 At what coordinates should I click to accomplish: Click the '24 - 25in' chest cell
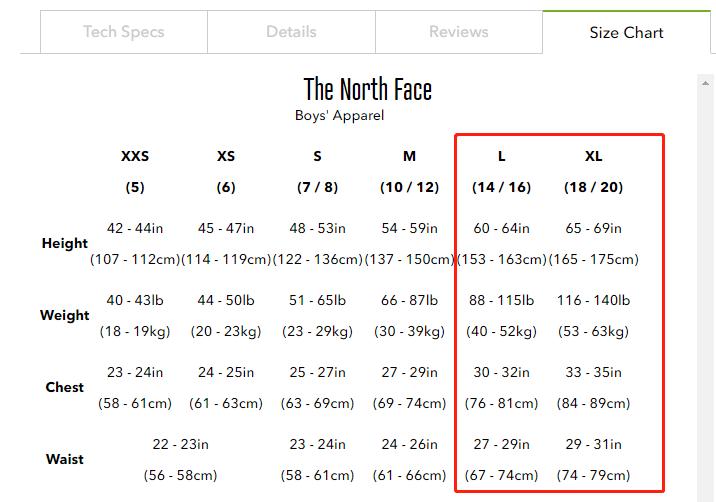[226, 372]
